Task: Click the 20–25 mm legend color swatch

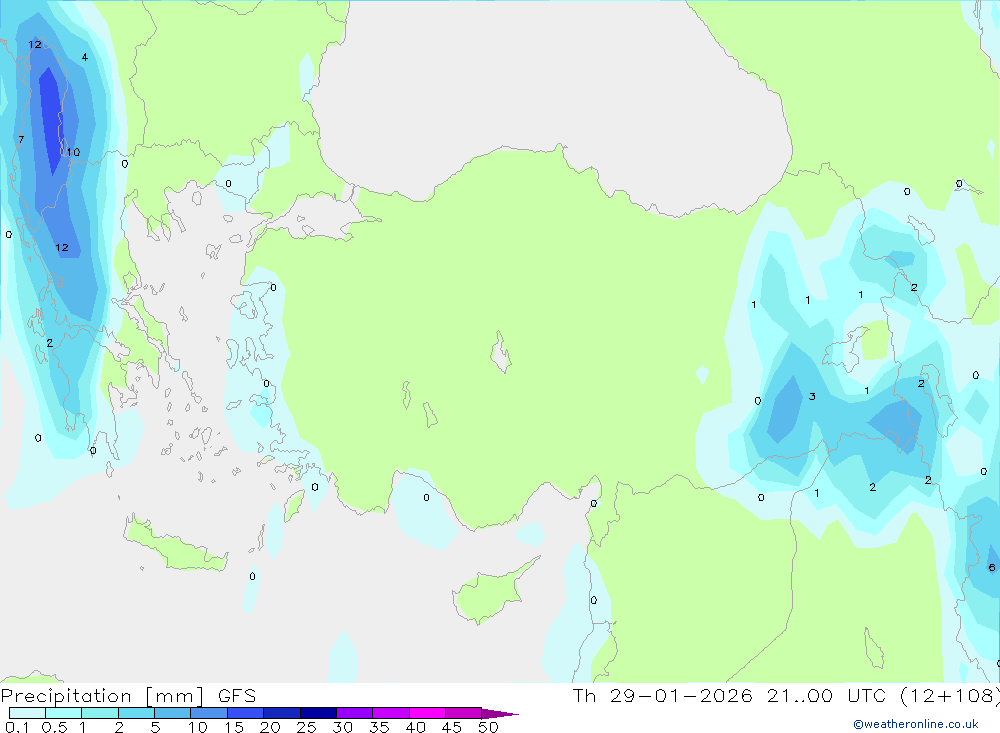Action: coord(281,713)
